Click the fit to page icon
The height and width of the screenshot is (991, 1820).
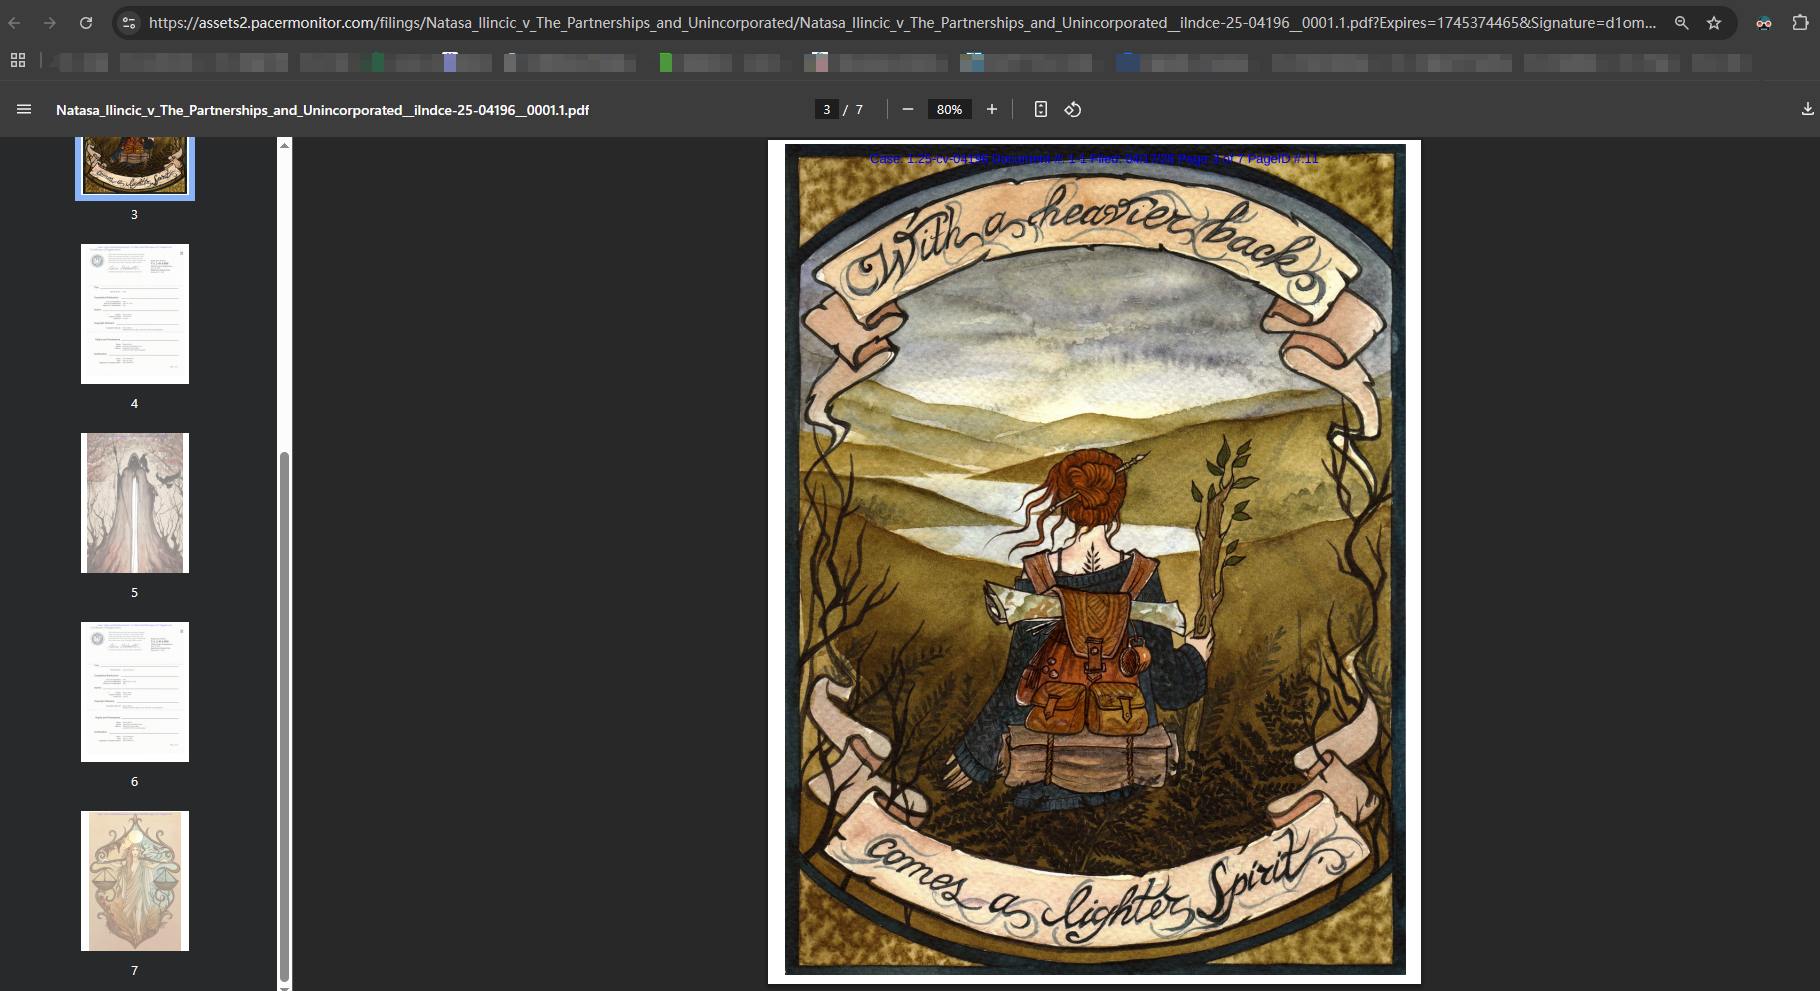click(1041, 109)
